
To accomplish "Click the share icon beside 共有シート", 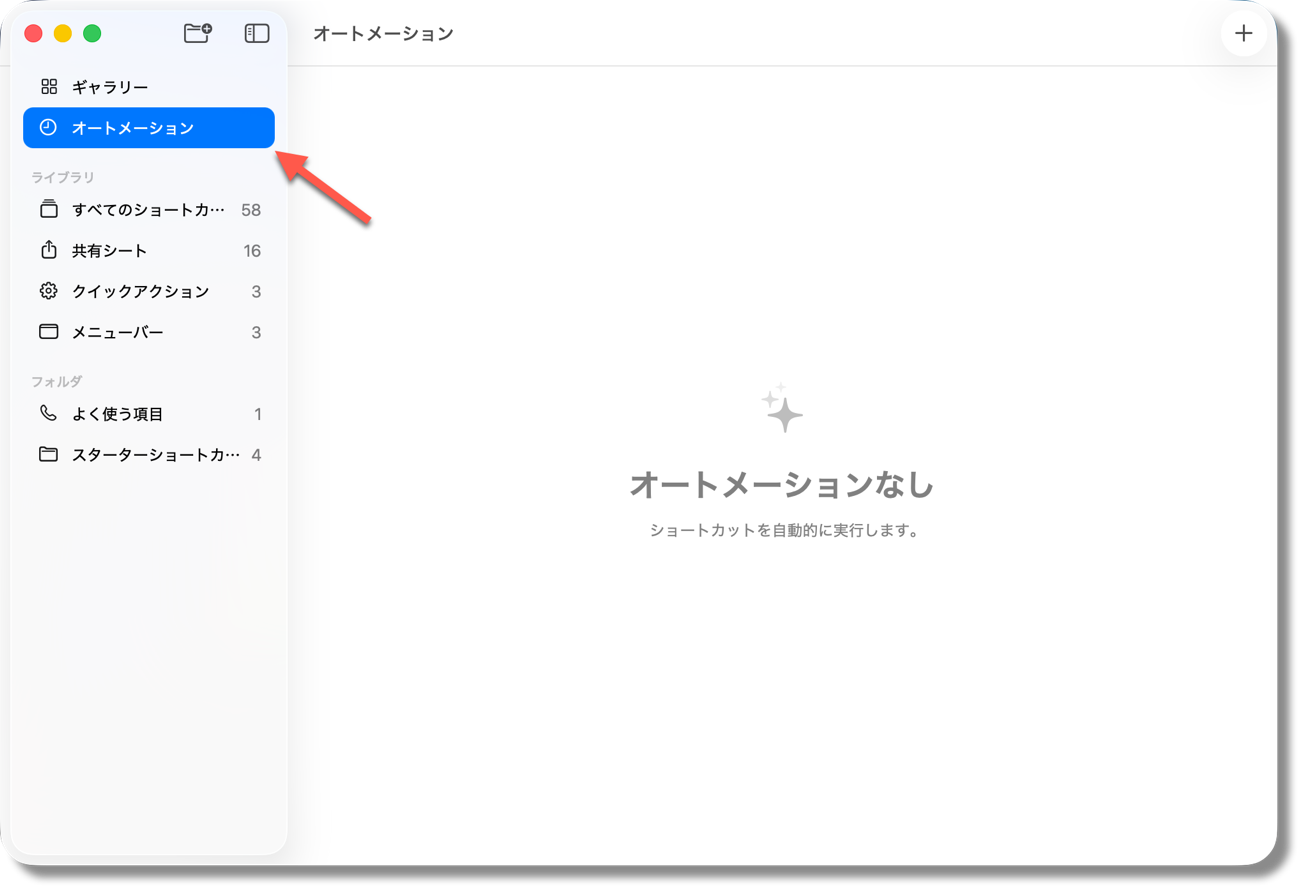I will (48, 250).
